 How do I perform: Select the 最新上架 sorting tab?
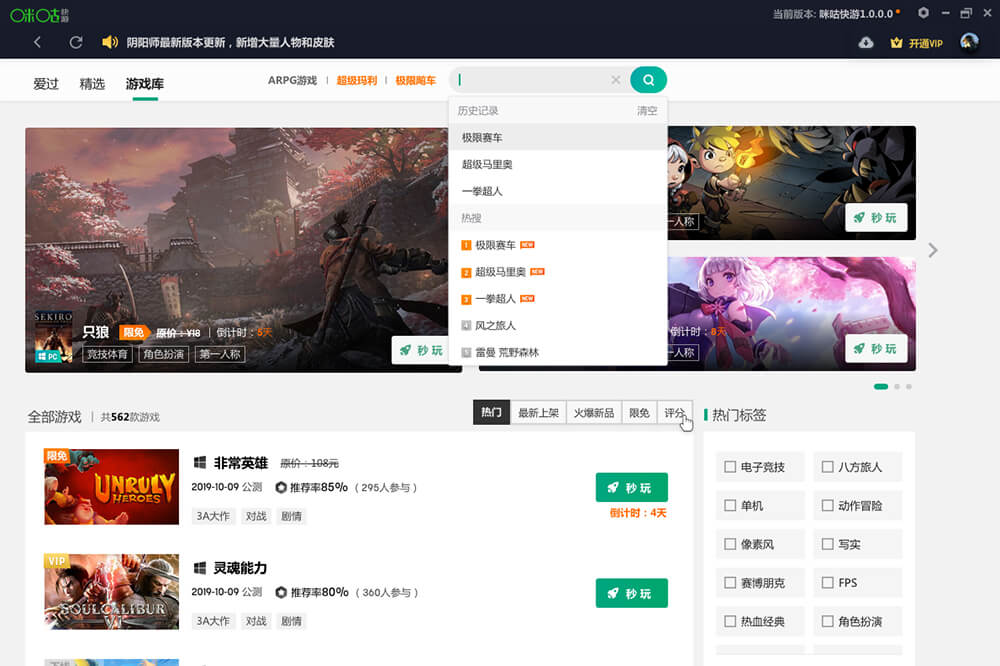tap(537, 411)
